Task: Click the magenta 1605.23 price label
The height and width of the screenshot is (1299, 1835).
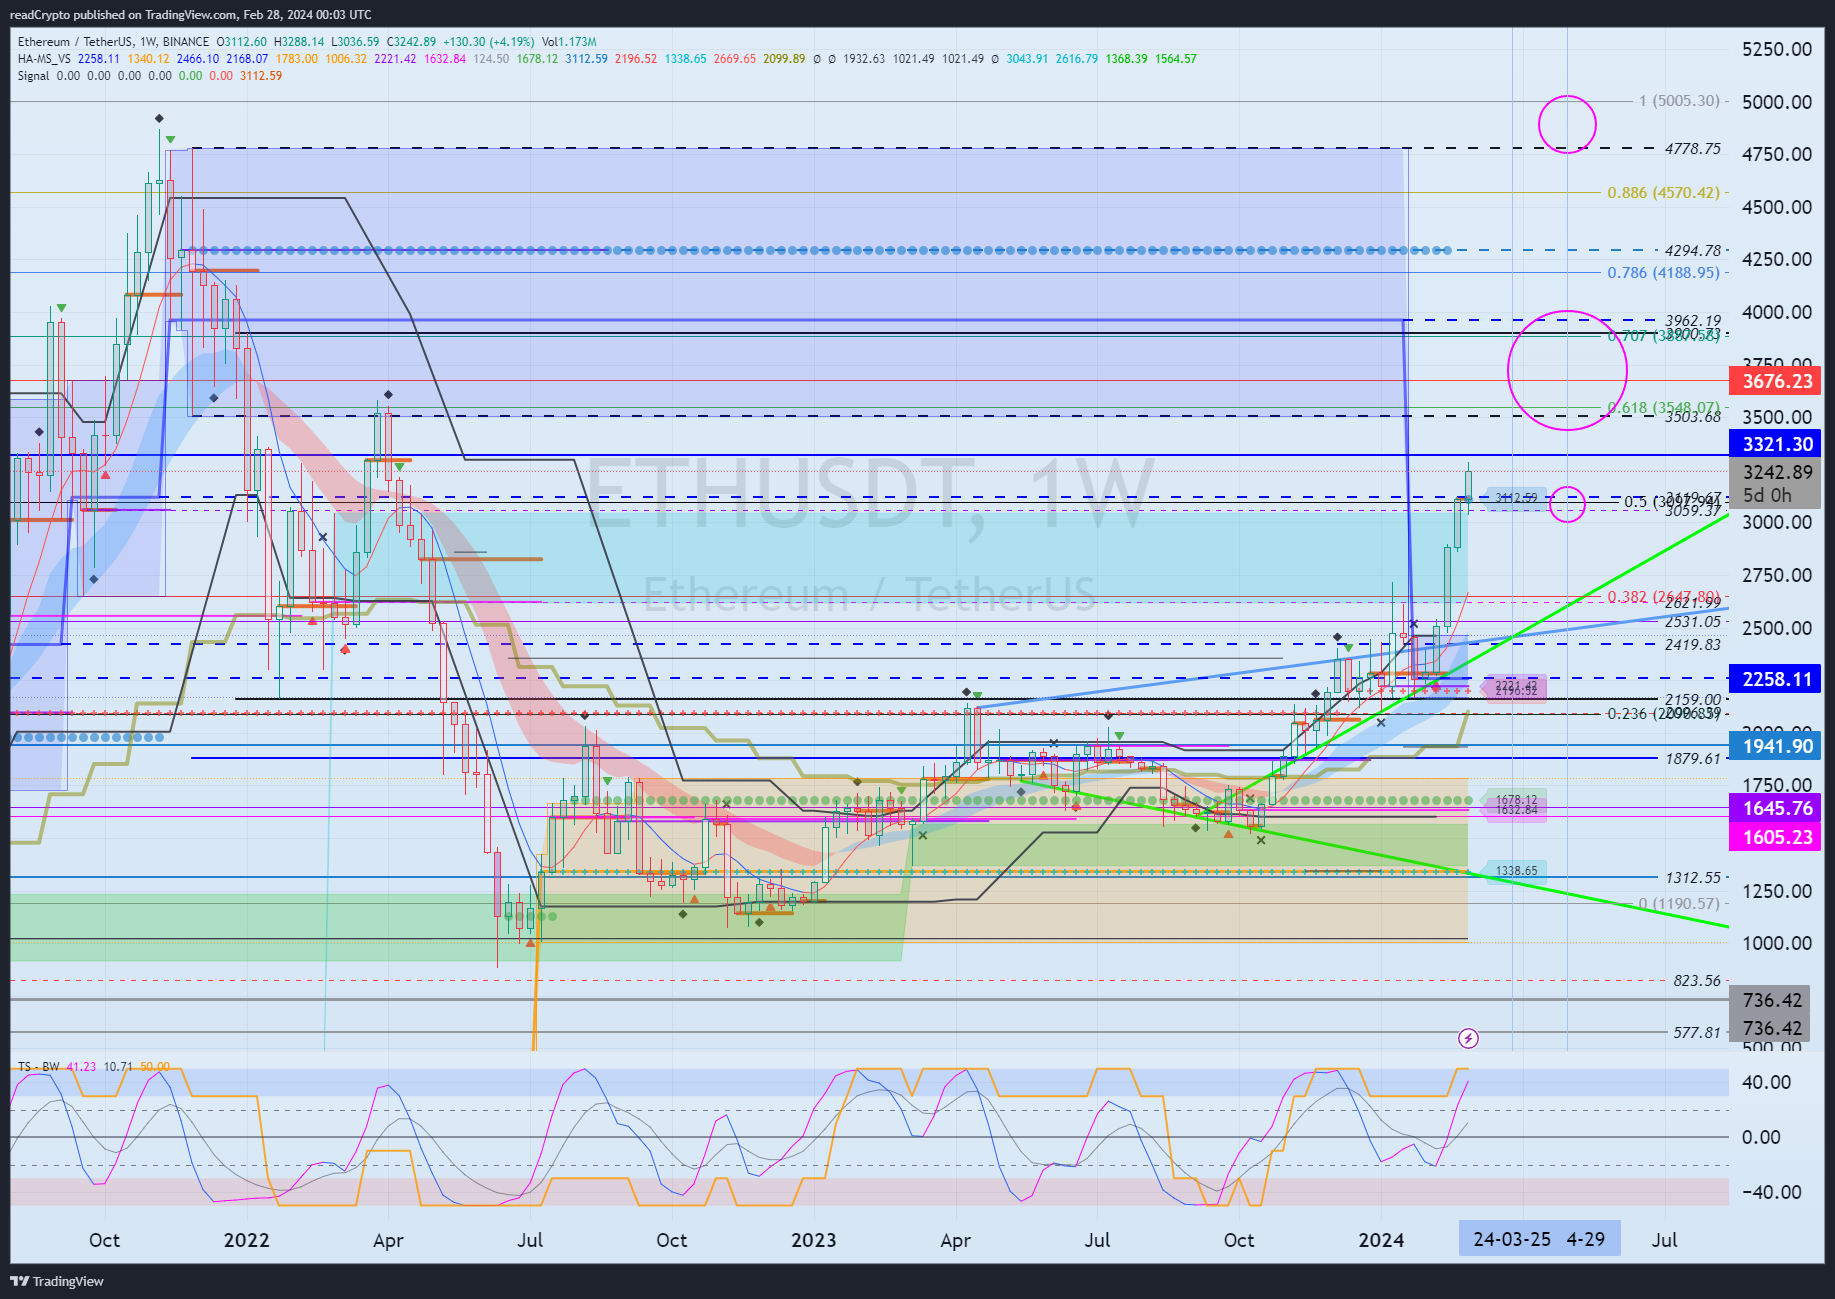Action: [x=1777, y=837]
